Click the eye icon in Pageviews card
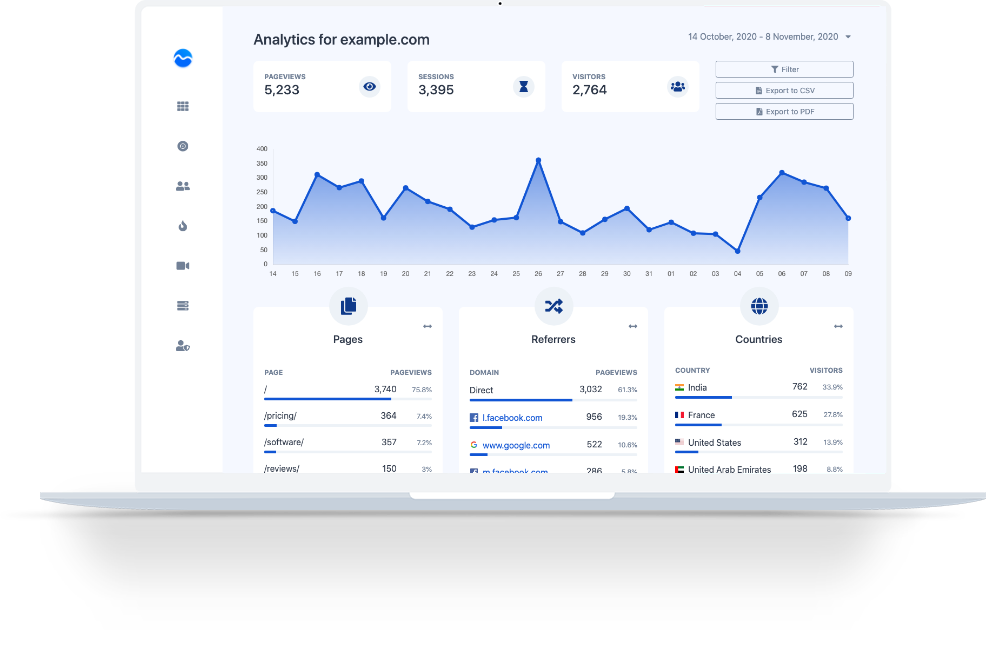 pyautogui.click(x=370, y=87)
